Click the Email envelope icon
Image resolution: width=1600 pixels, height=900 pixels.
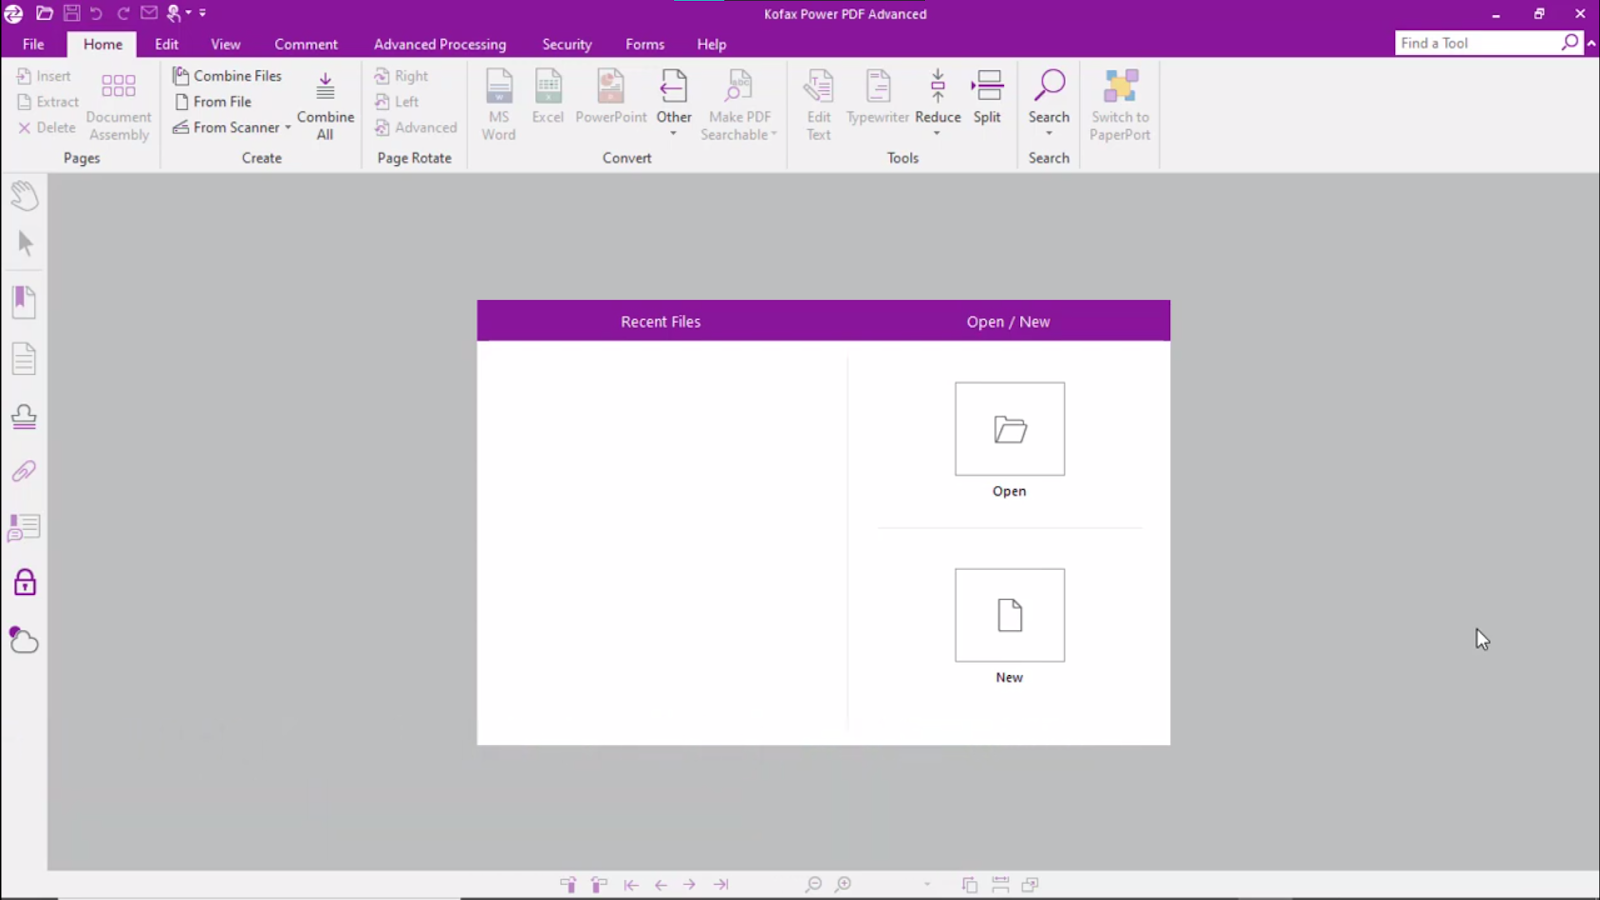click(x=149, y=13)
